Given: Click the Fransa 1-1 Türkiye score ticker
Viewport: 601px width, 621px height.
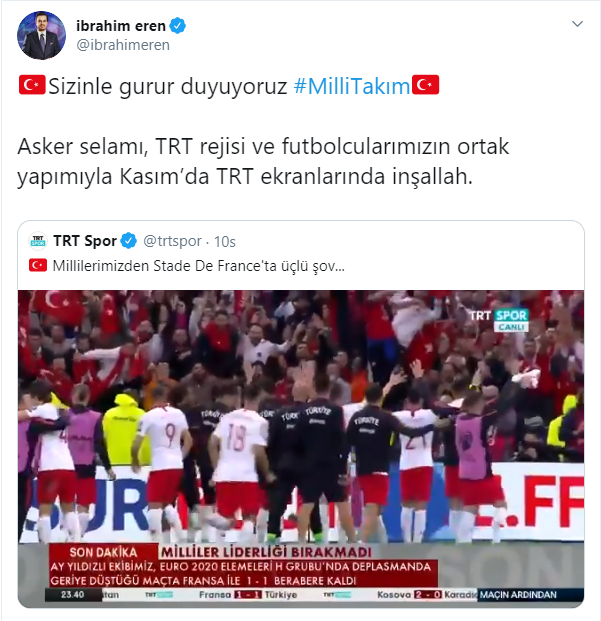Looking at the screenshot, I should [248, 595].
